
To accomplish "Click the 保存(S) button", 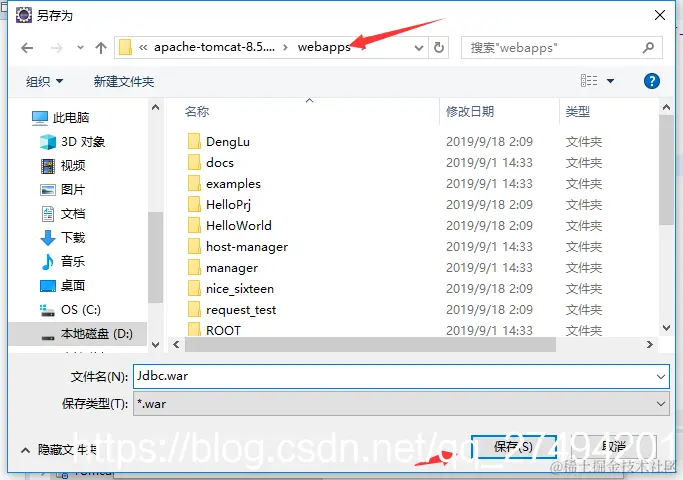I will (514, 447).
